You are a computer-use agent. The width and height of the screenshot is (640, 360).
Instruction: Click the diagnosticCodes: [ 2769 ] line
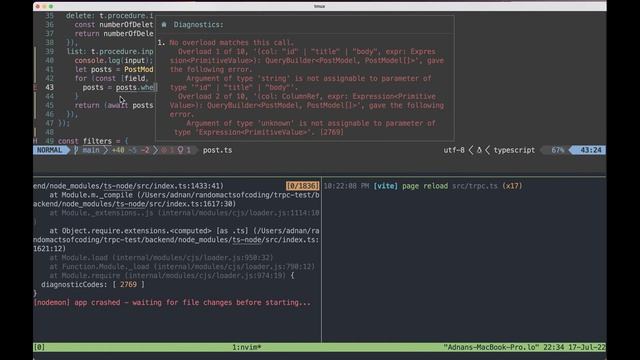coord(93,284)
